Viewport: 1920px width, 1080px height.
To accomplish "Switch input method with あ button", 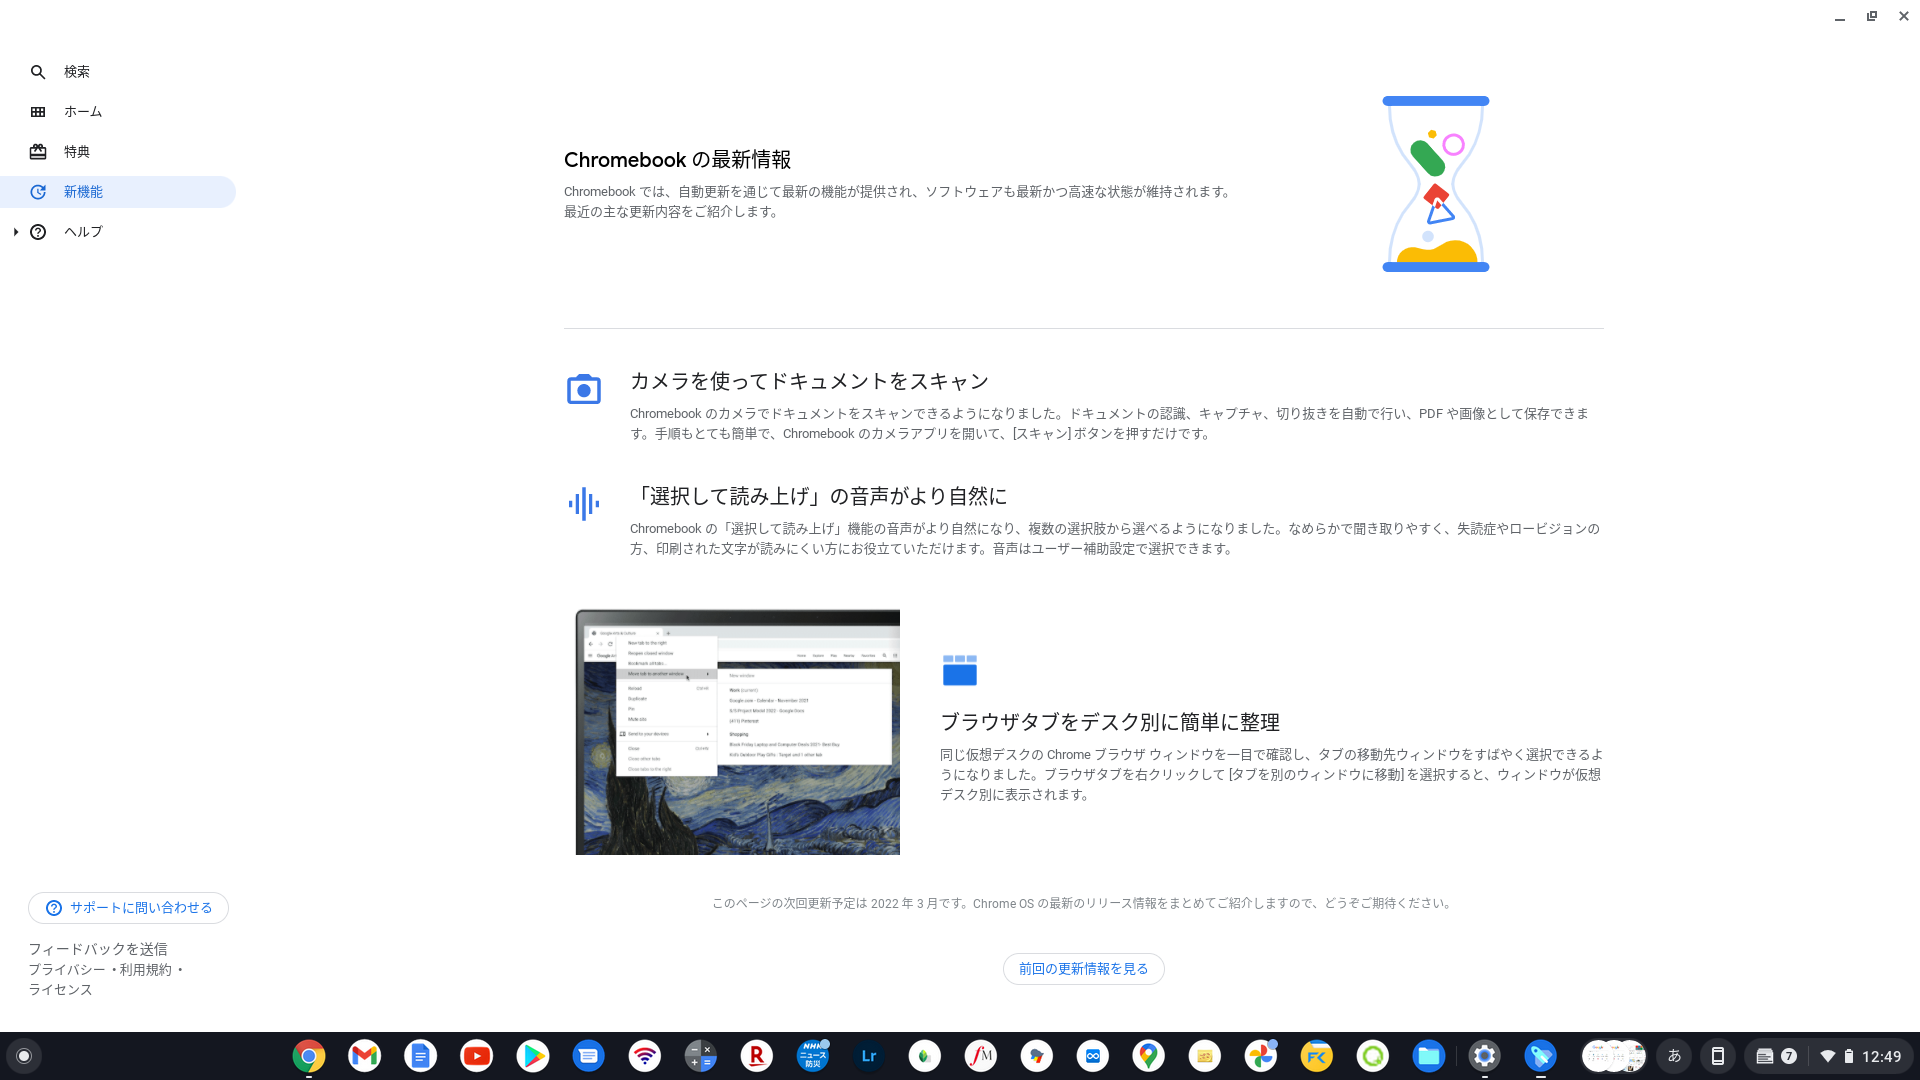I will tap(1674, 1056).
